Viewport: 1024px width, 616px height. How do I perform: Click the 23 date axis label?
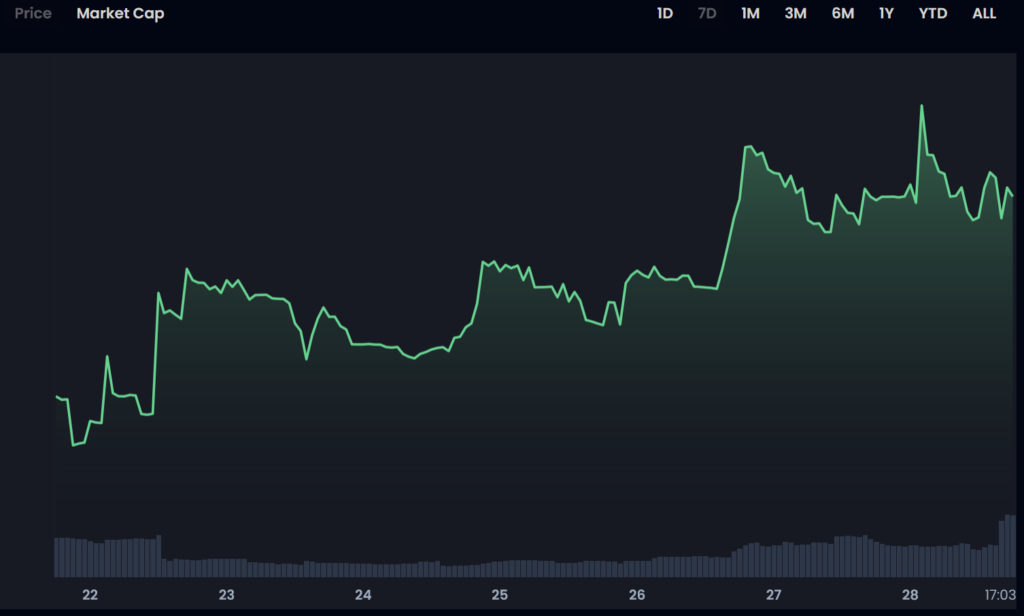pyautogui.click(x=227, y=595)
